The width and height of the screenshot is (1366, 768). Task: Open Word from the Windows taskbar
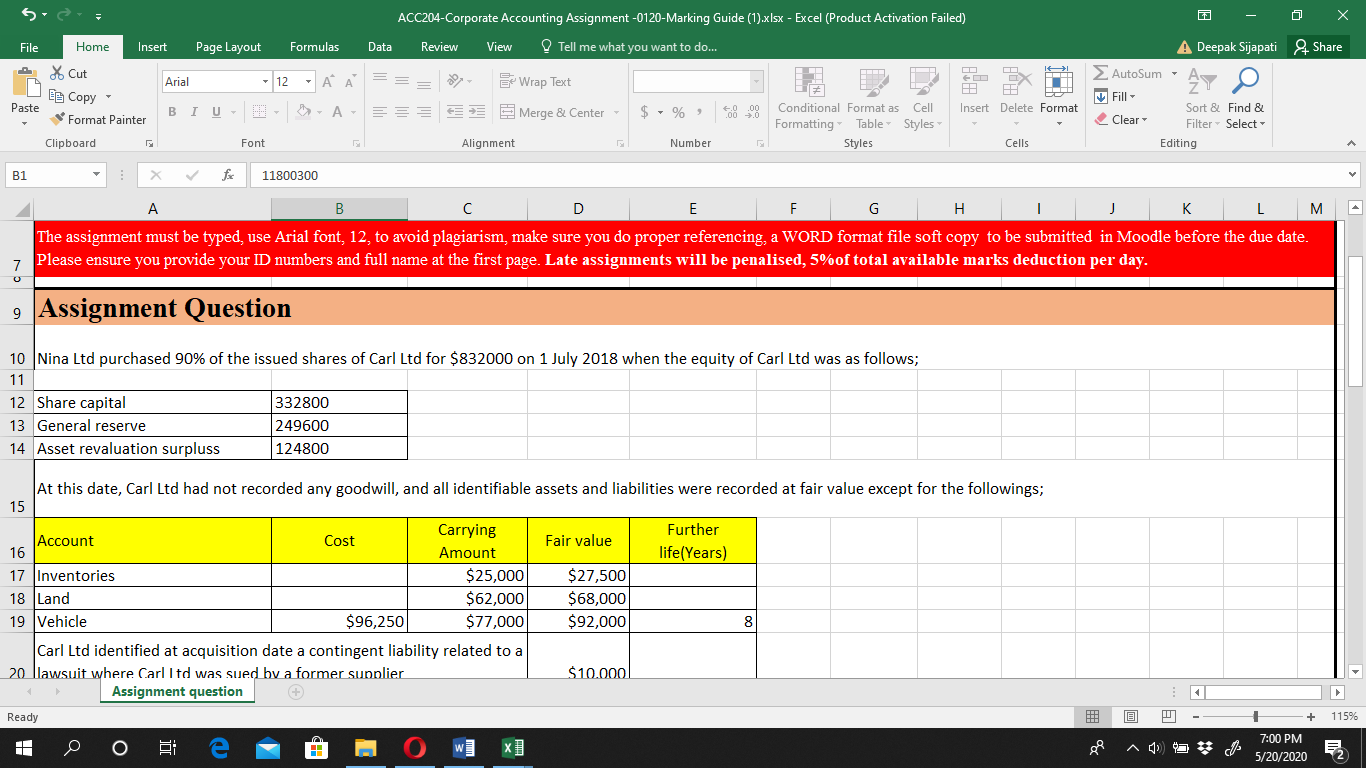point(464,748)
